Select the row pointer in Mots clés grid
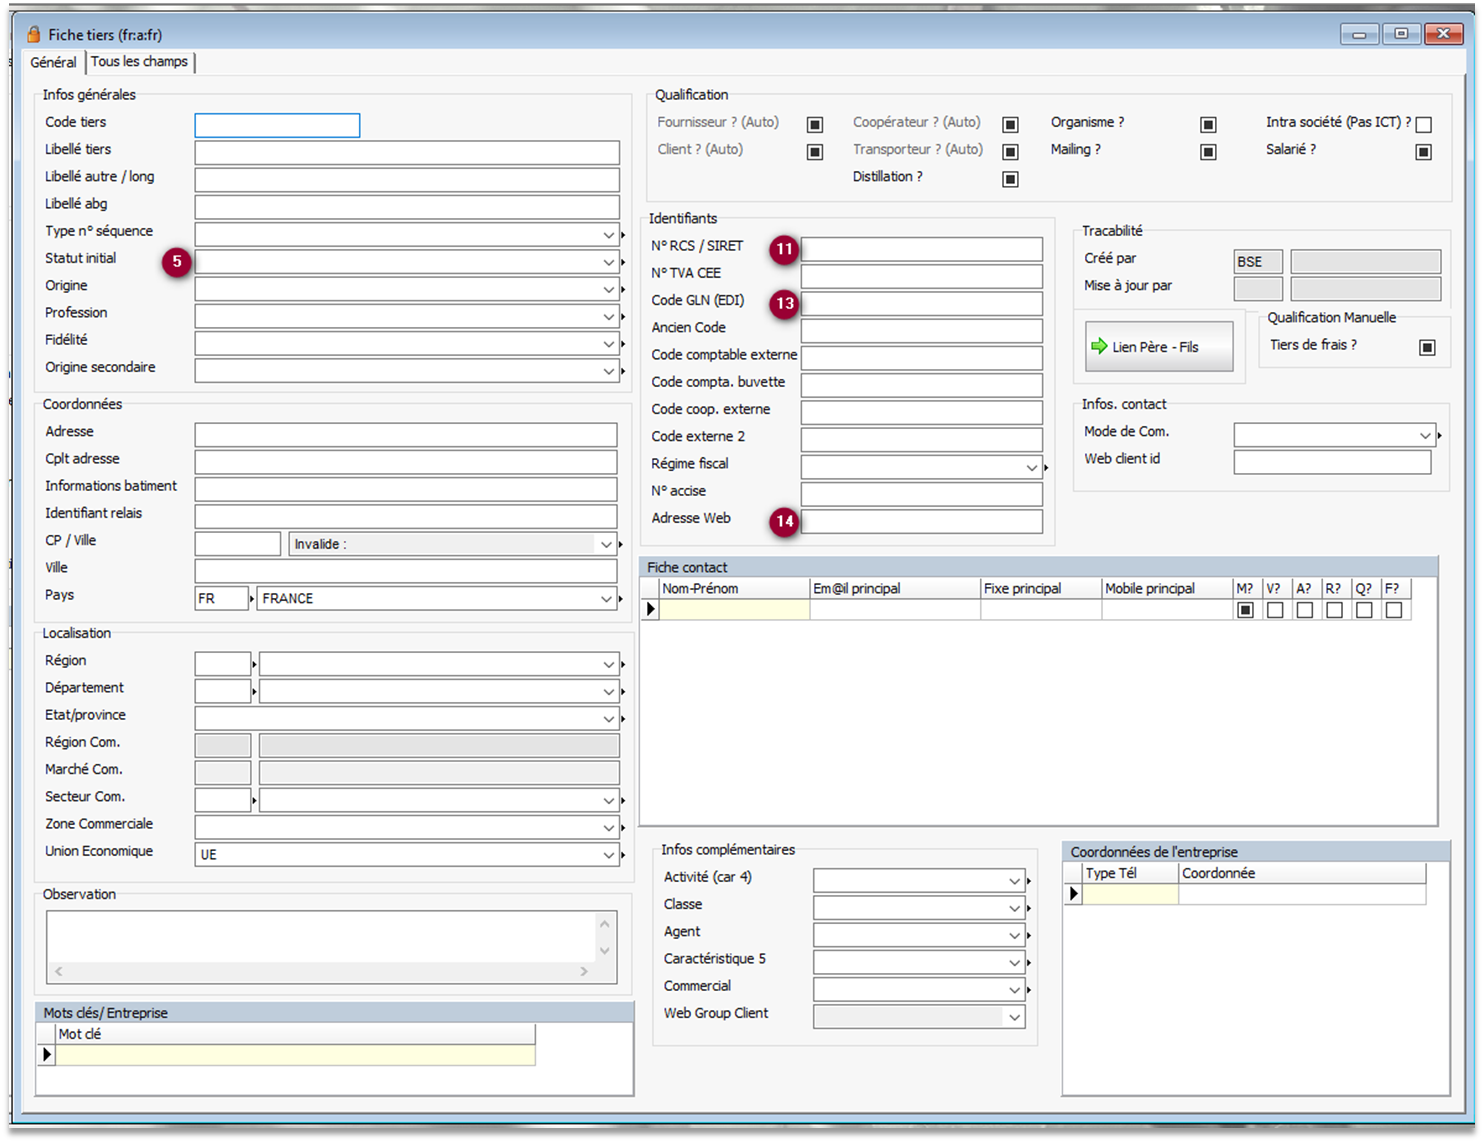This screenshot has height=1143, width=1484. pos(46,1054)
